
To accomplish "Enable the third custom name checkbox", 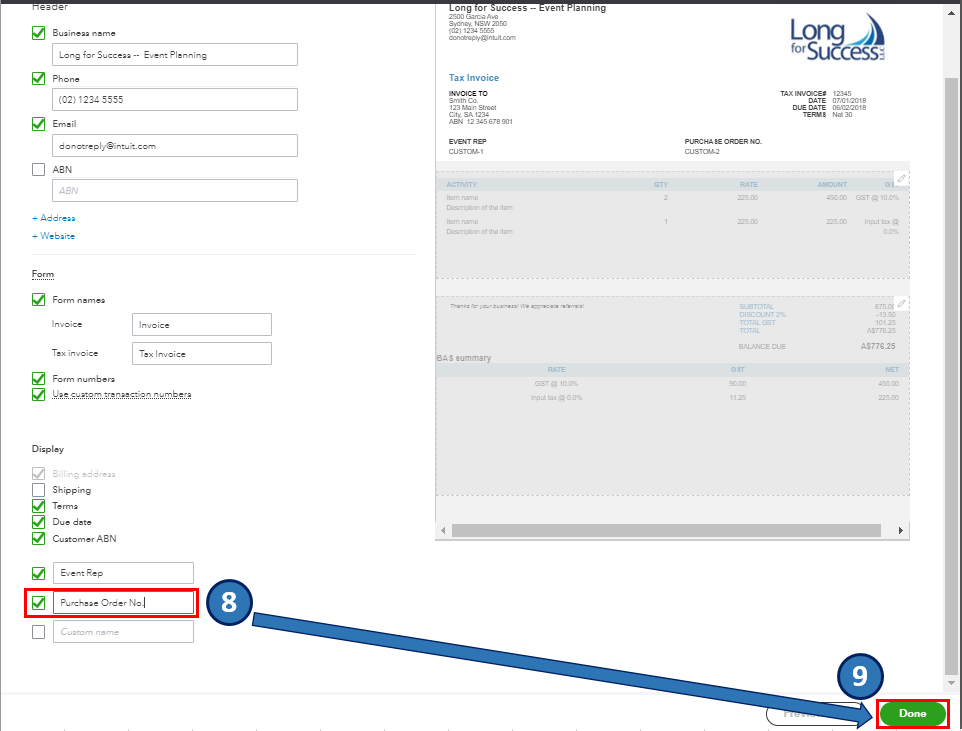I will click(x=39, y=632).
